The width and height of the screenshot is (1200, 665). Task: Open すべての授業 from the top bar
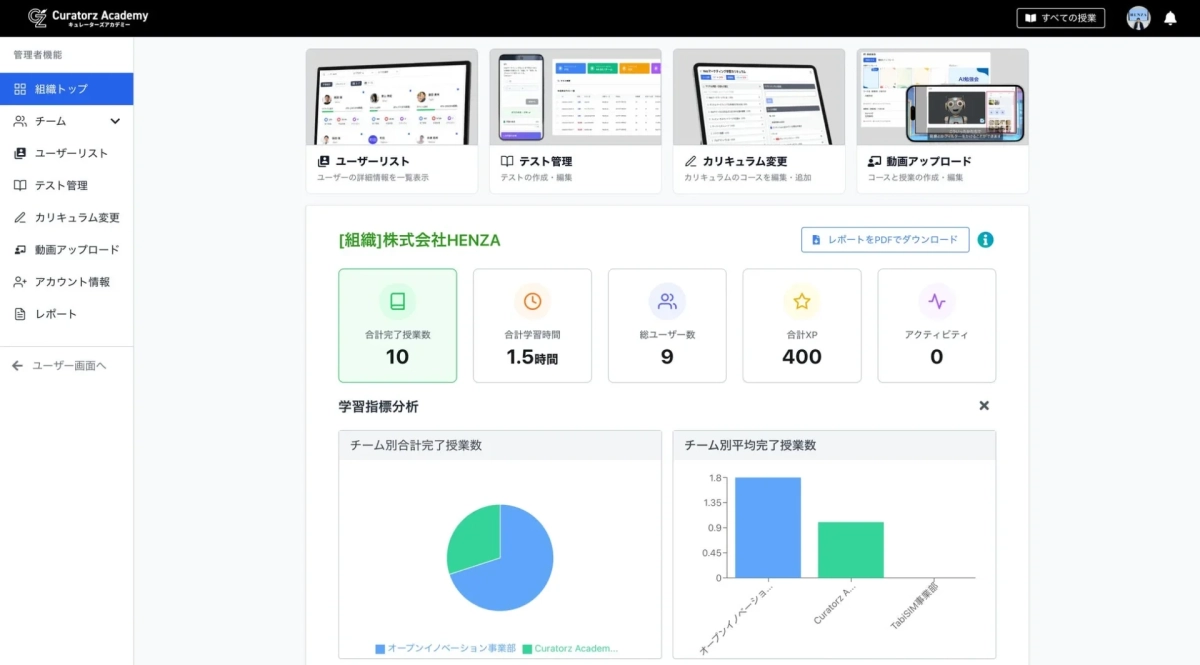[x=1061, y=17]
